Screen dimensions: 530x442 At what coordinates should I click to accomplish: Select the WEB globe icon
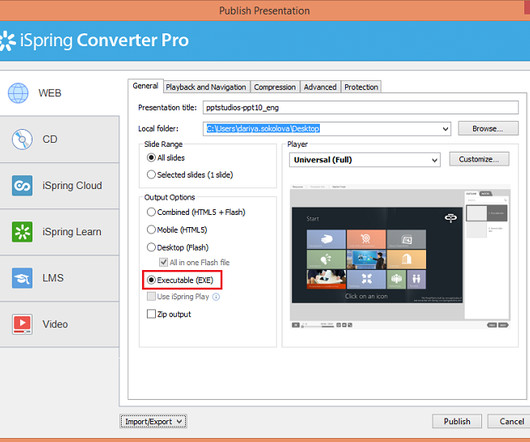(18, 93)
